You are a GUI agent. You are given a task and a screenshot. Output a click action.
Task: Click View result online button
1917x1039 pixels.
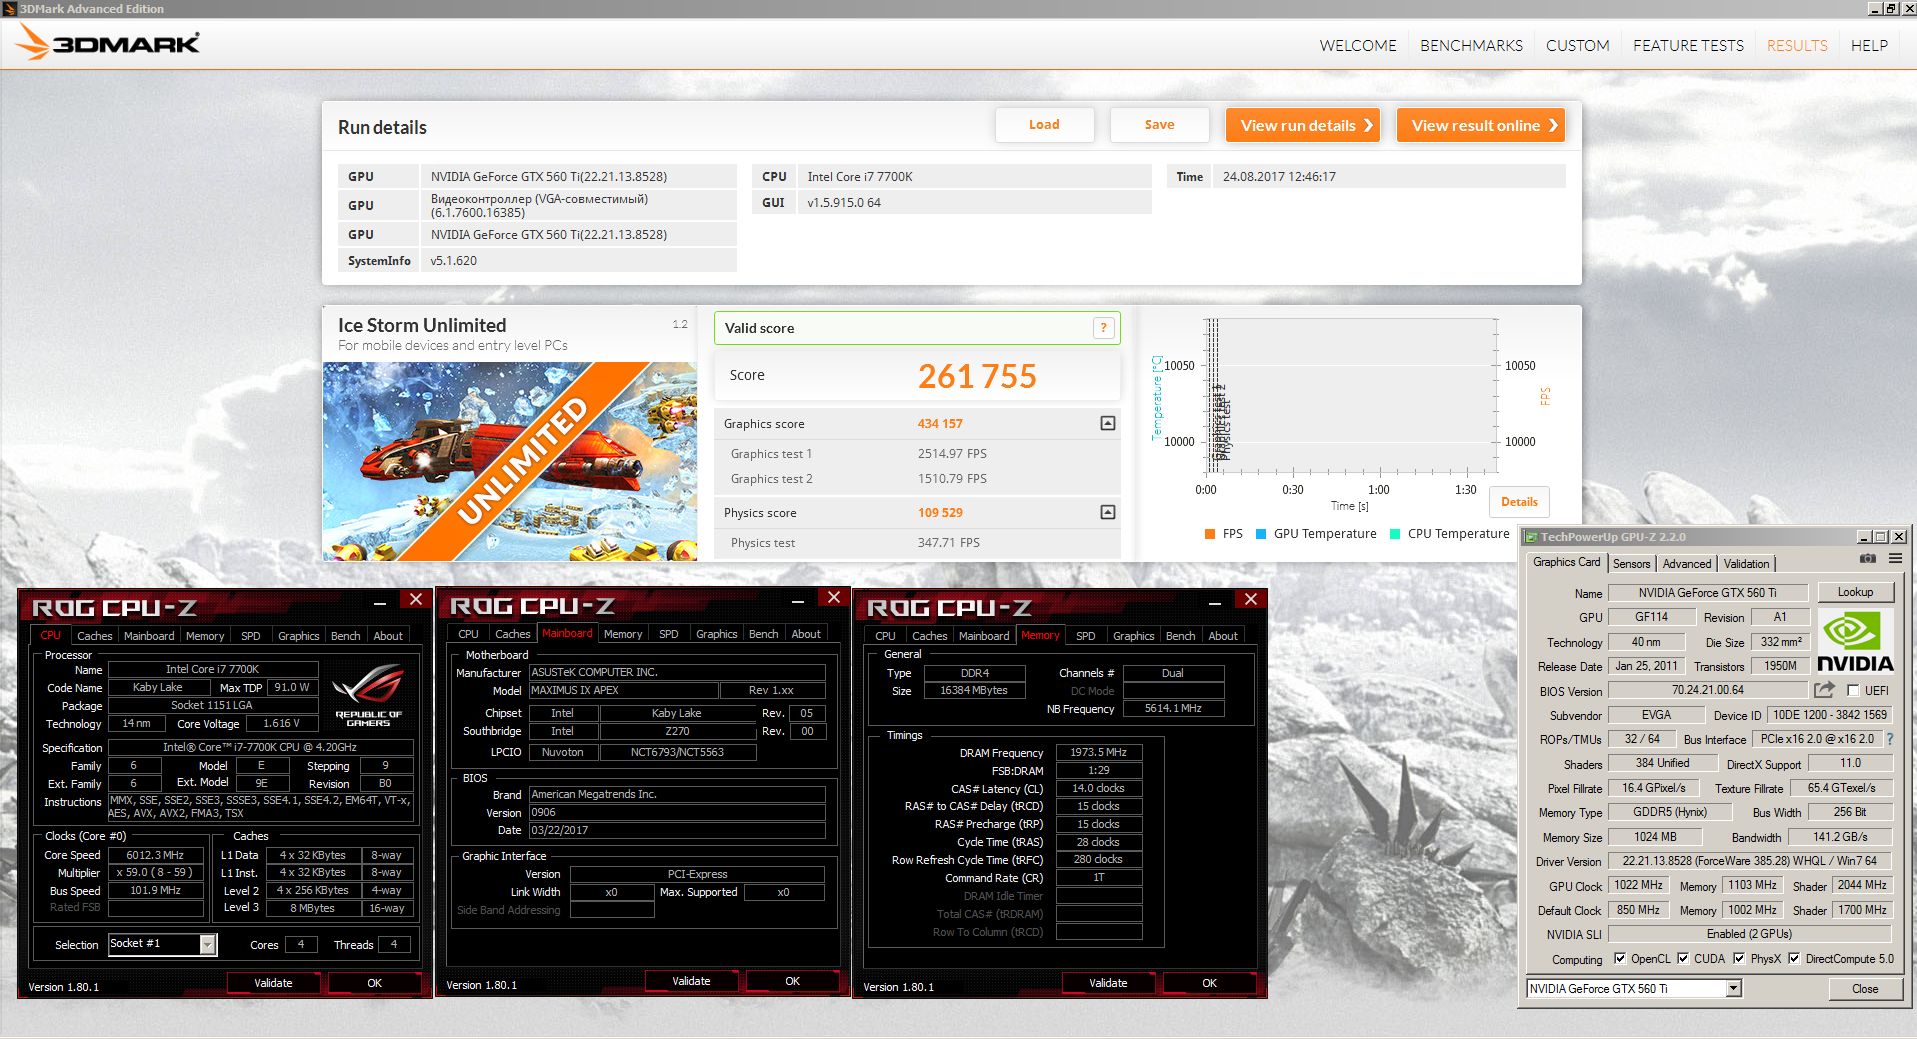[1481, 125]
